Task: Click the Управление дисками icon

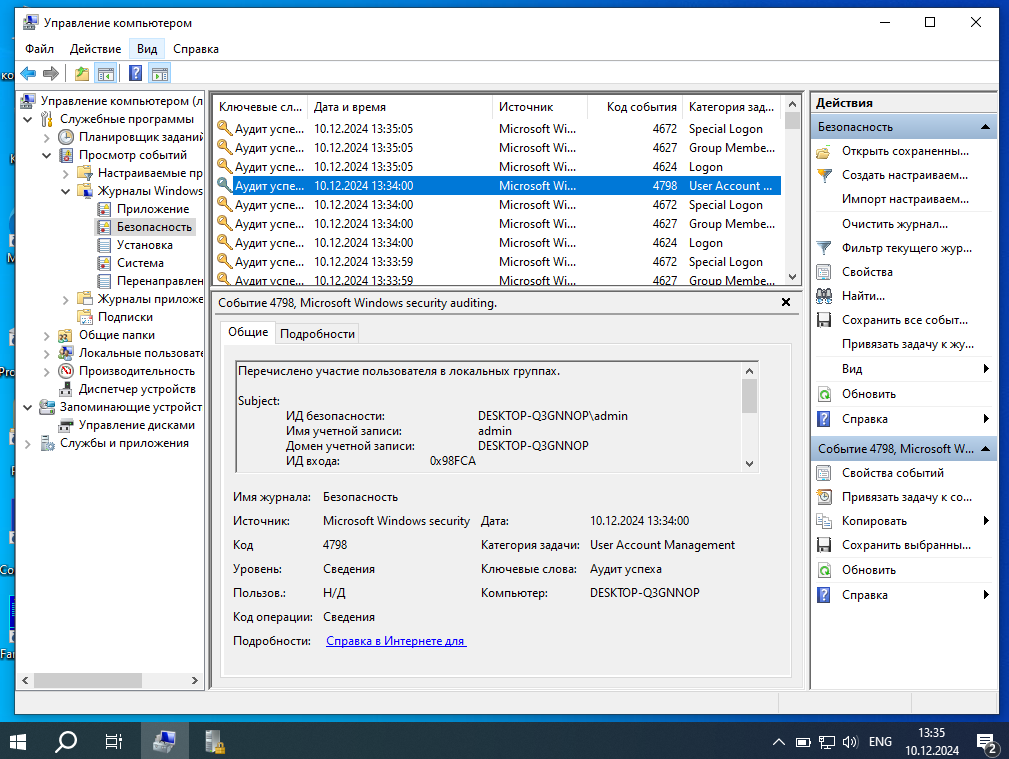Action: pyautogui.click(x=66, y=425)
